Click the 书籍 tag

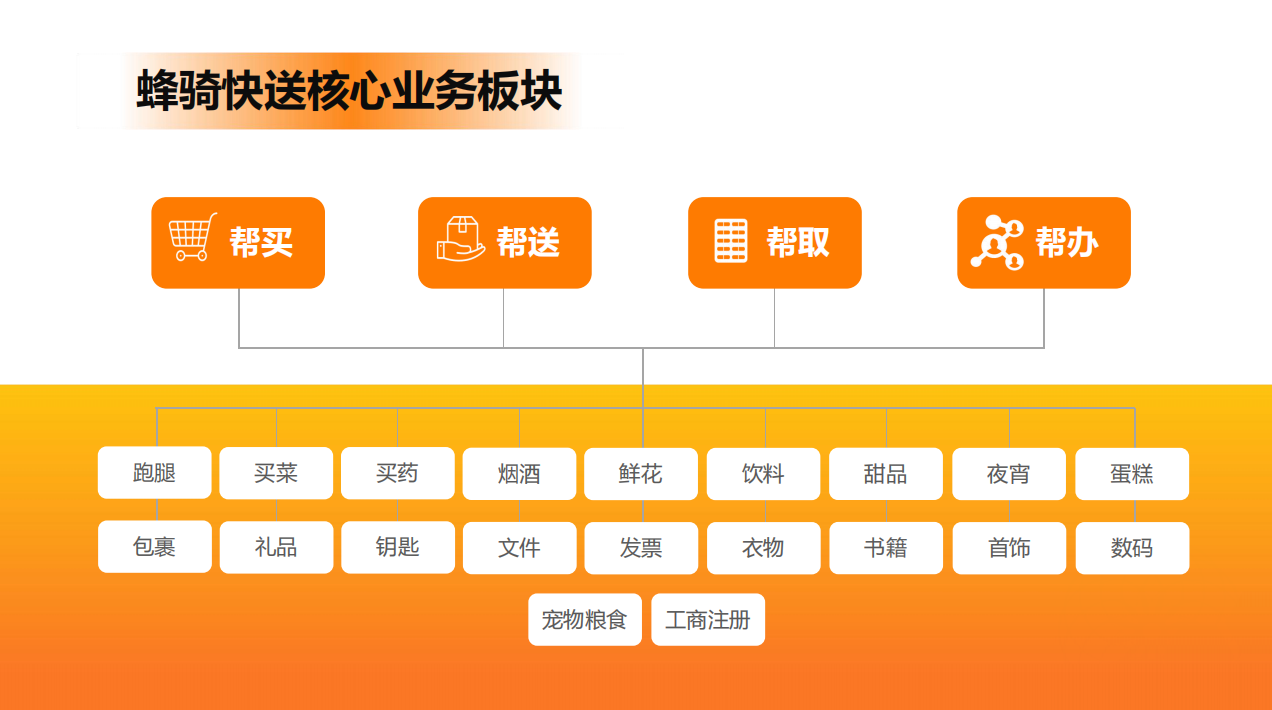pos(886,548)
